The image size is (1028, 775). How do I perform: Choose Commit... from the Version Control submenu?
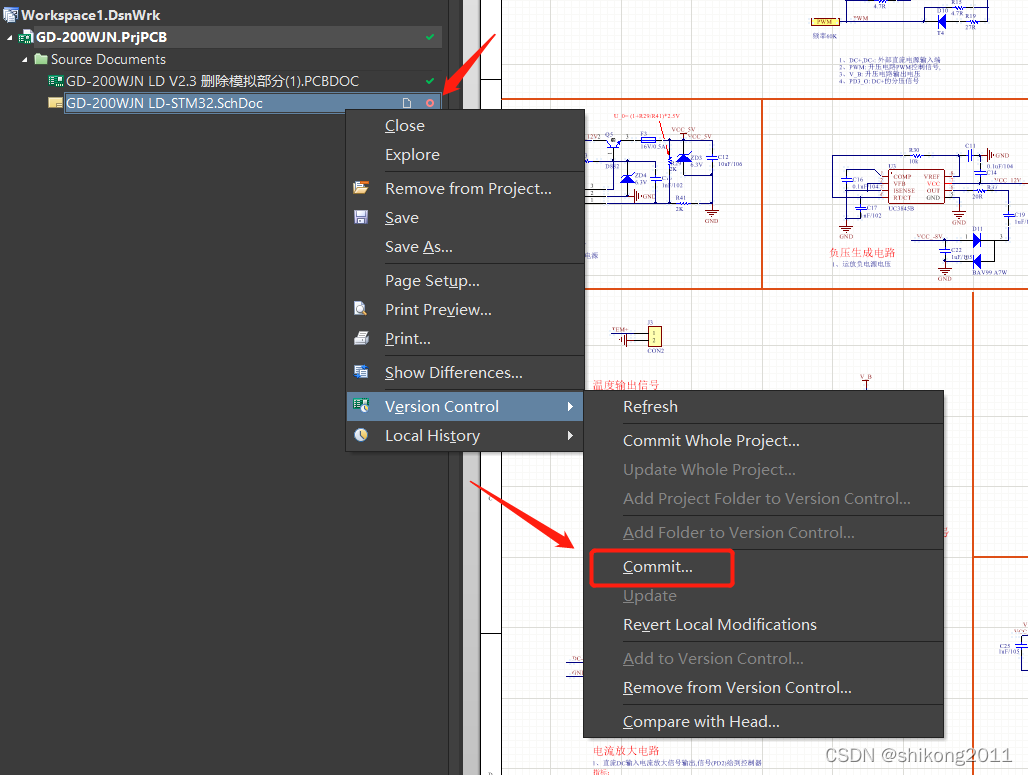(657, 567)
